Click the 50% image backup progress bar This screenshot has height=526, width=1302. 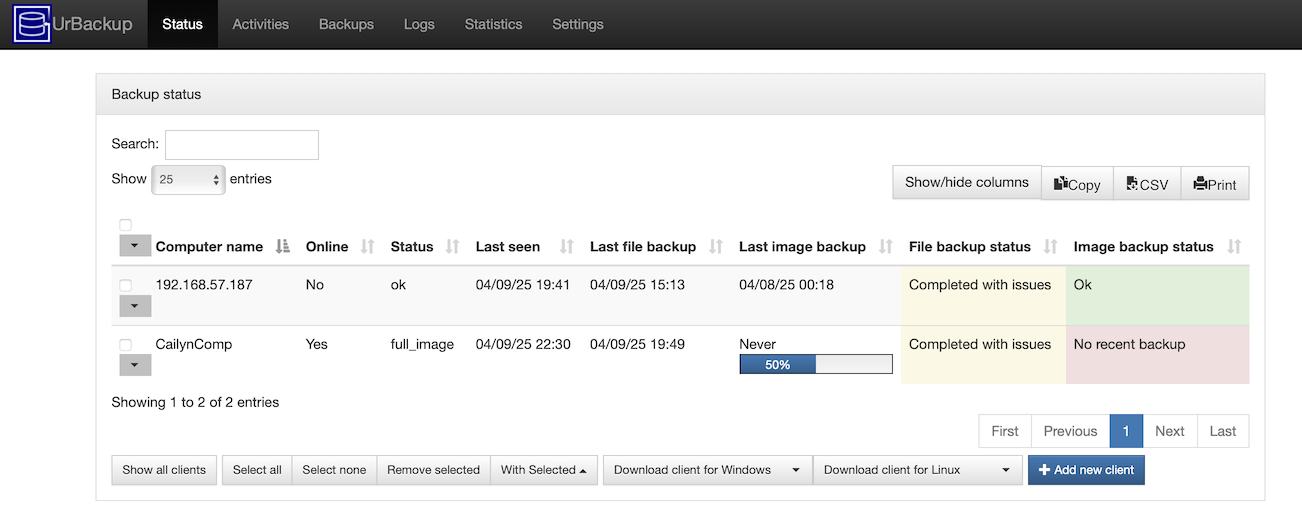816,365
